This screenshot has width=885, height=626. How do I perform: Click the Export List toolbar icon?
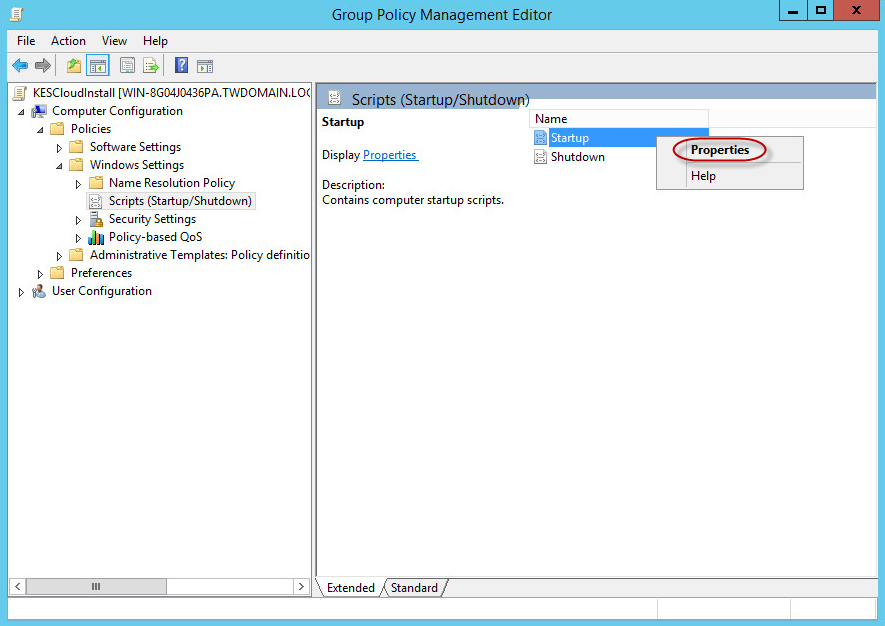click(x=150, y=65)
